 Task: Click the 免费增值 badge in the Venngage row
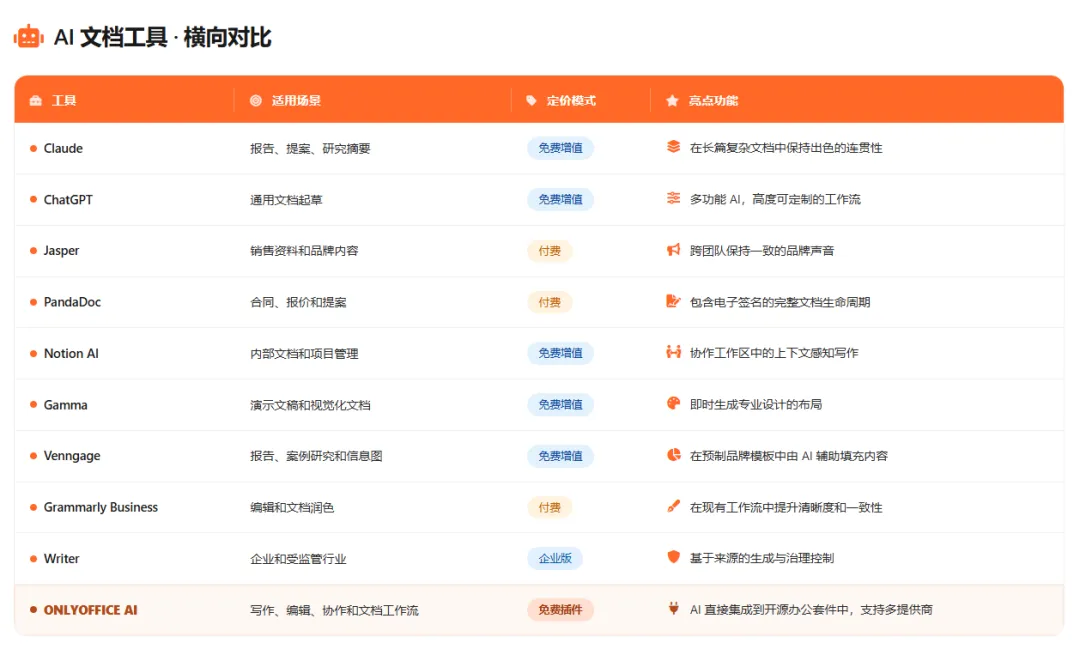560,456
